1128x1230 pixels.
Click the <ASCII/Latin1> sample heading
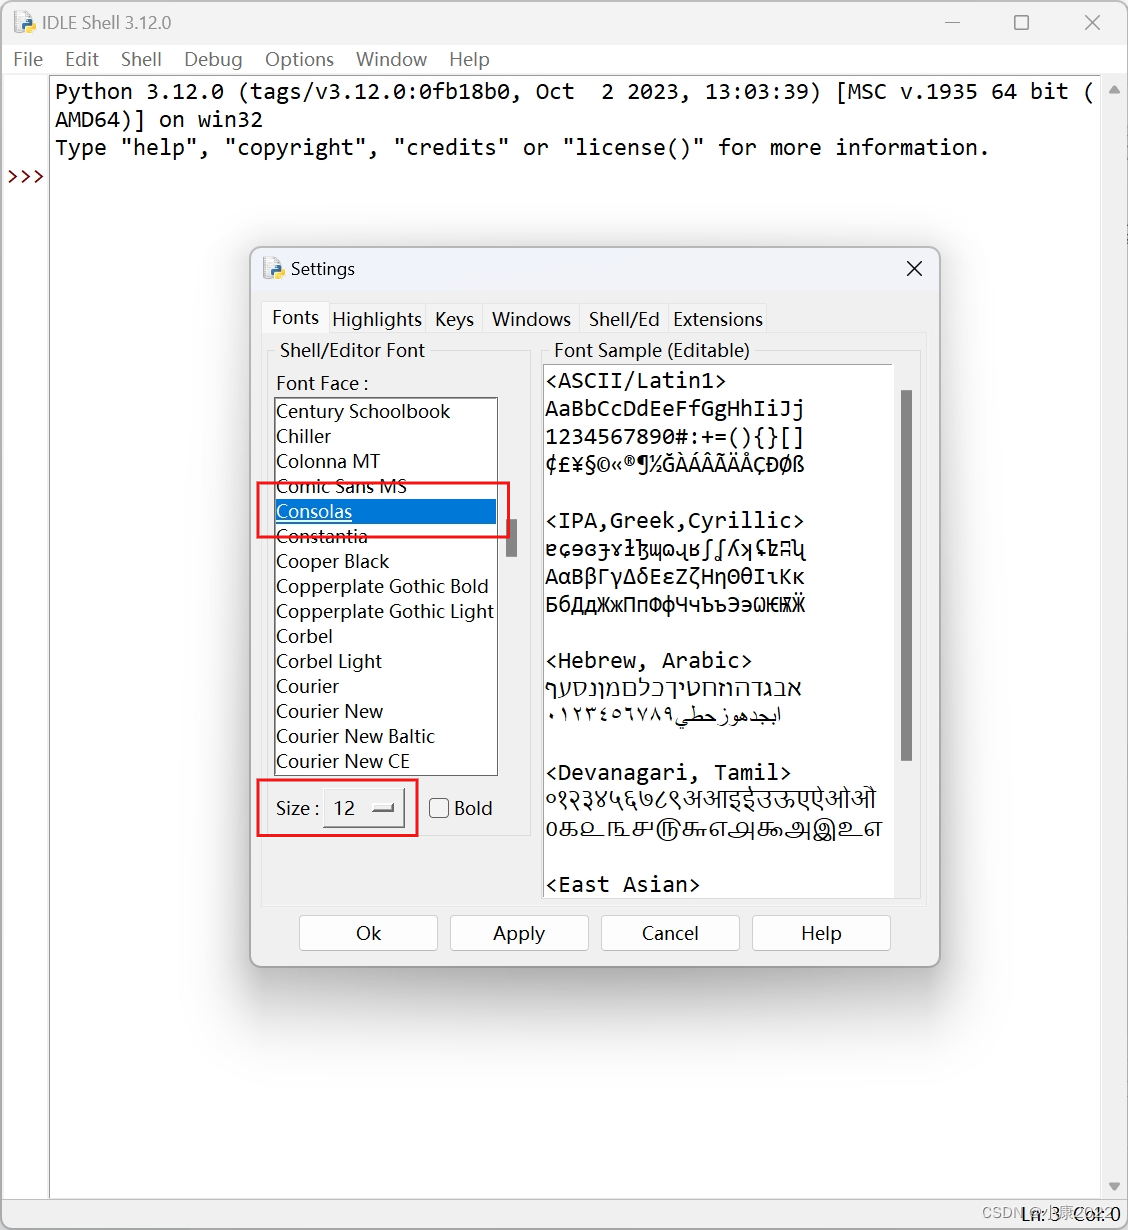[x=636, y=381]
